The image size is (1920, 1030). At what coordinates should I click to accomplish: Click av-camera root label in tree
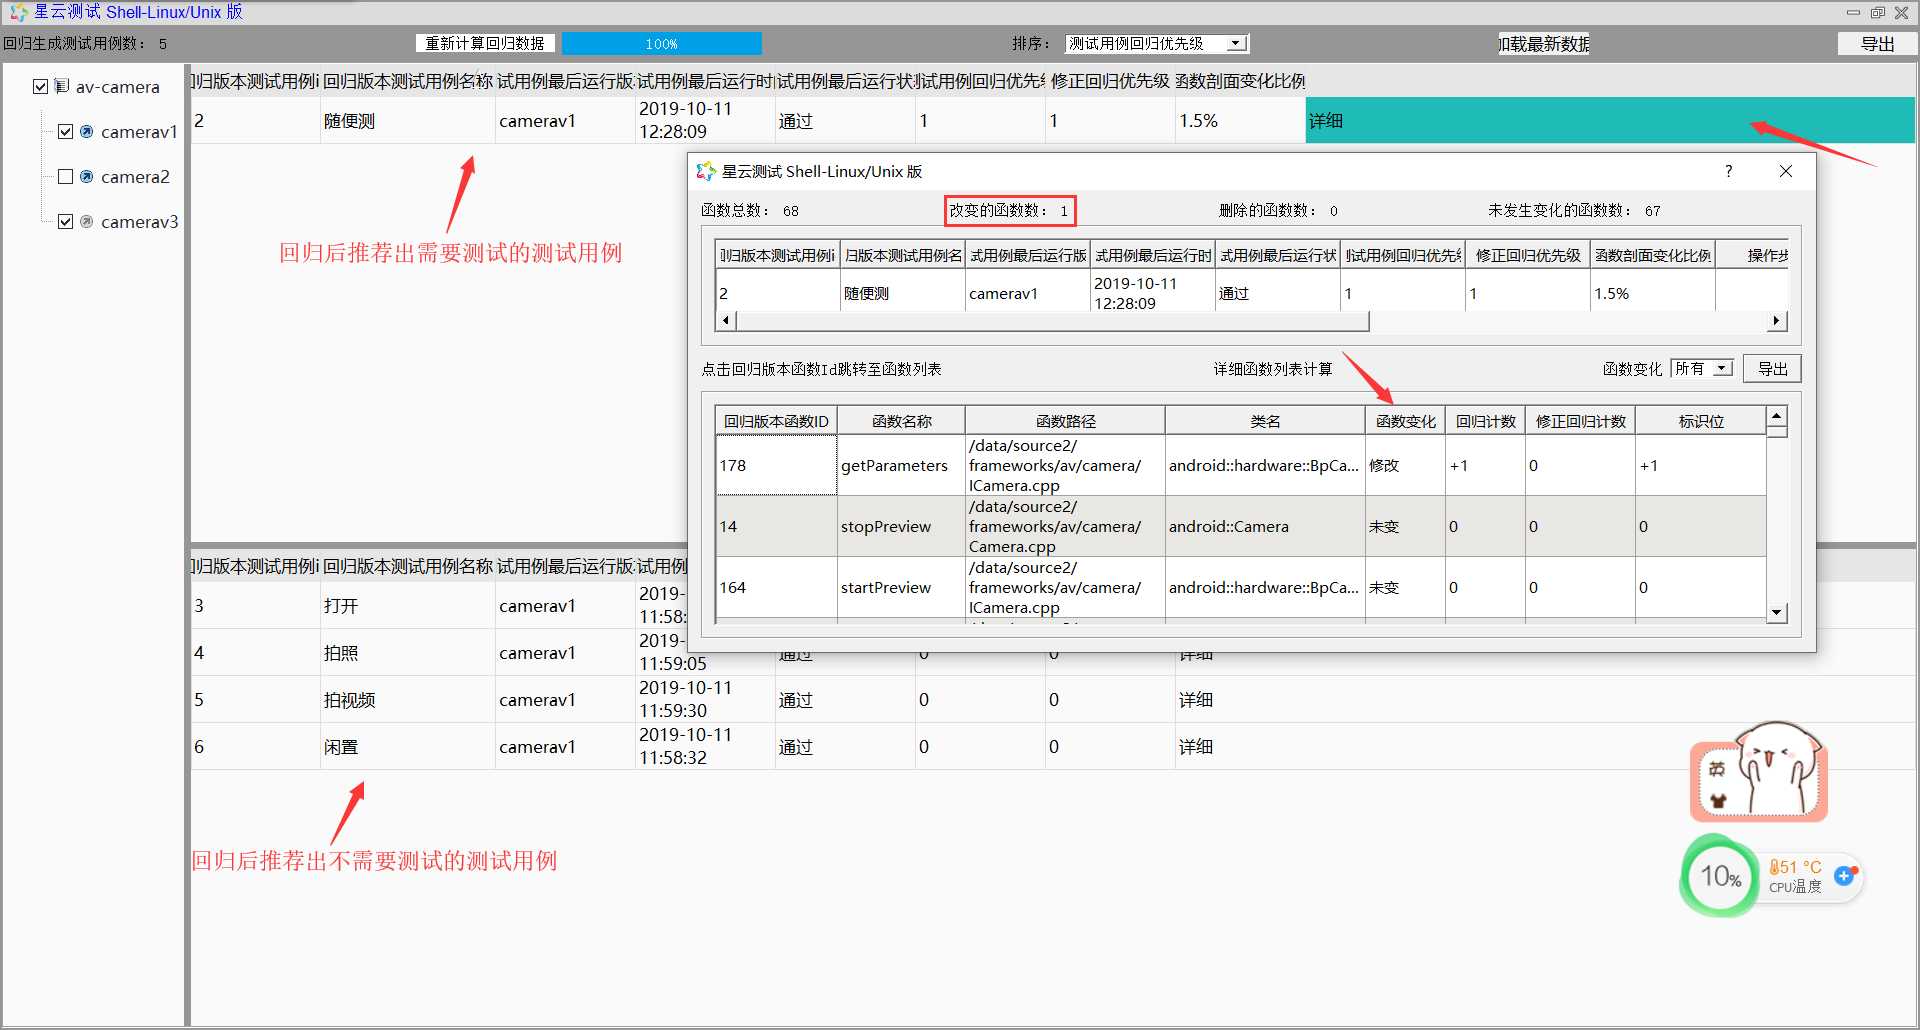tap(117, 86)
